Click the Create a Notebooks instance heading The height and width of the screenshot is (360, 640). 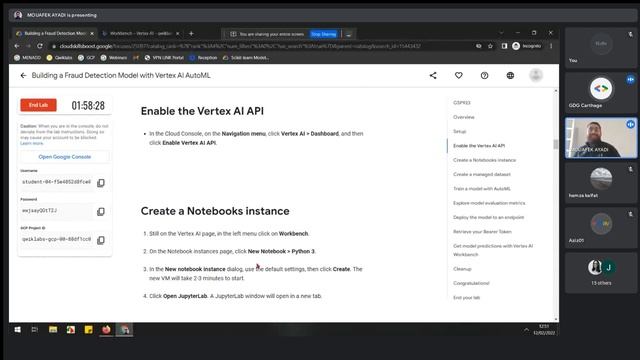click(x=215, y=211)
